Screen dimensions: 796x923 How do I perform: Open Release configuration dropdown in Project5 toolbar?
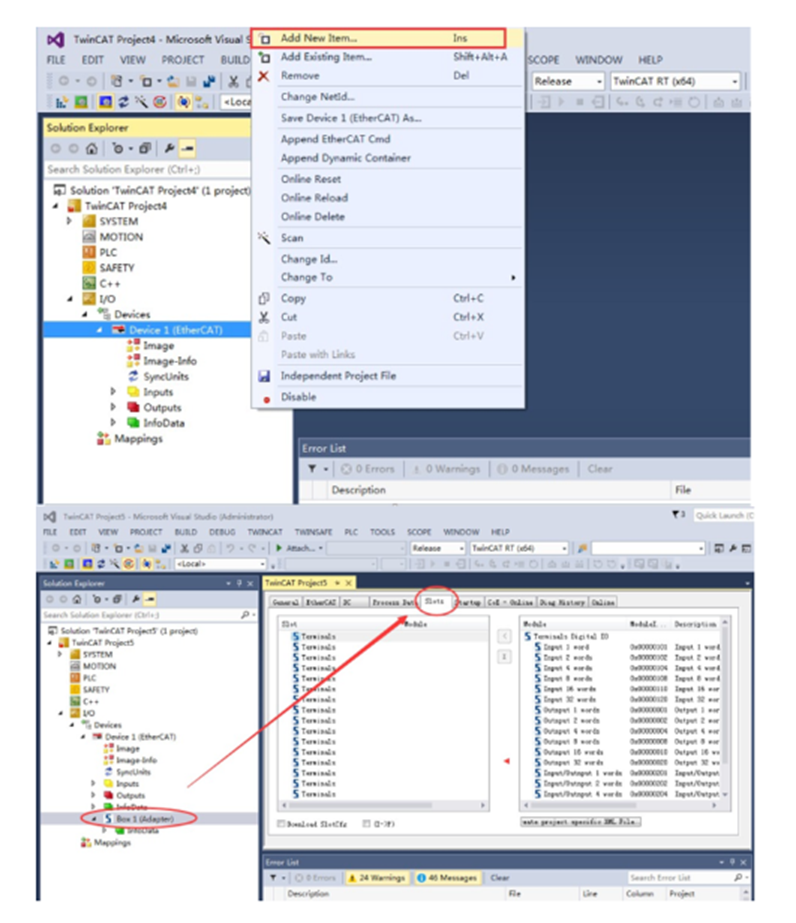click(x=461, y=548)
